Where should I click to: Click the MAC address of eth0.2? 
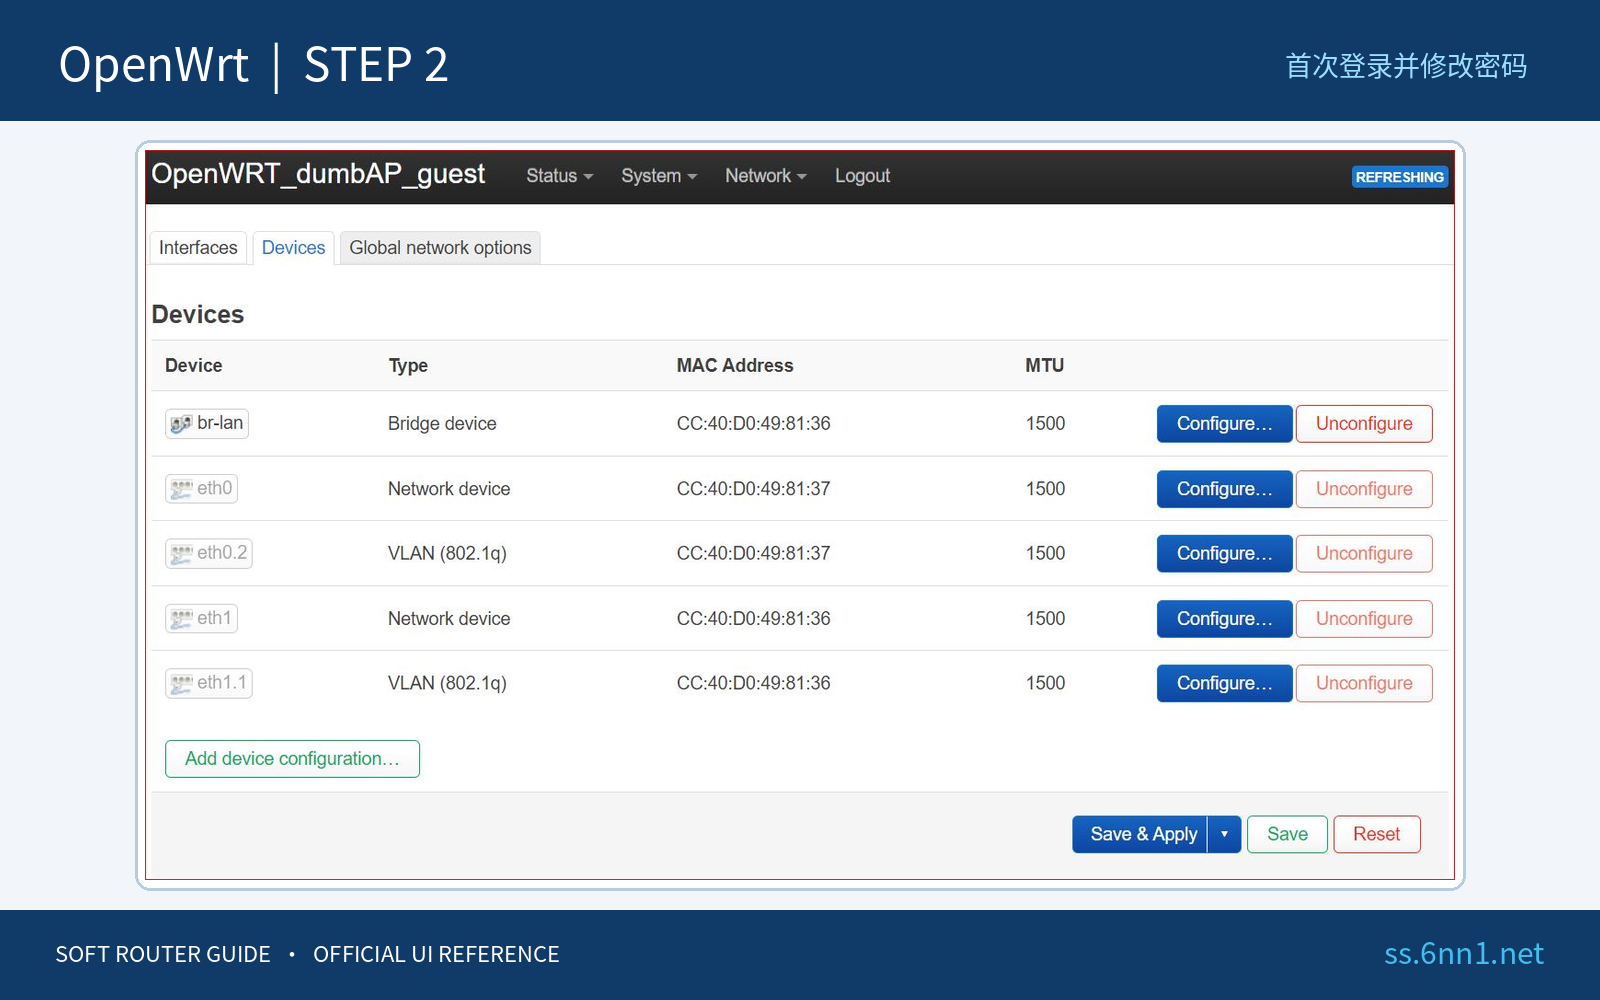754,554
